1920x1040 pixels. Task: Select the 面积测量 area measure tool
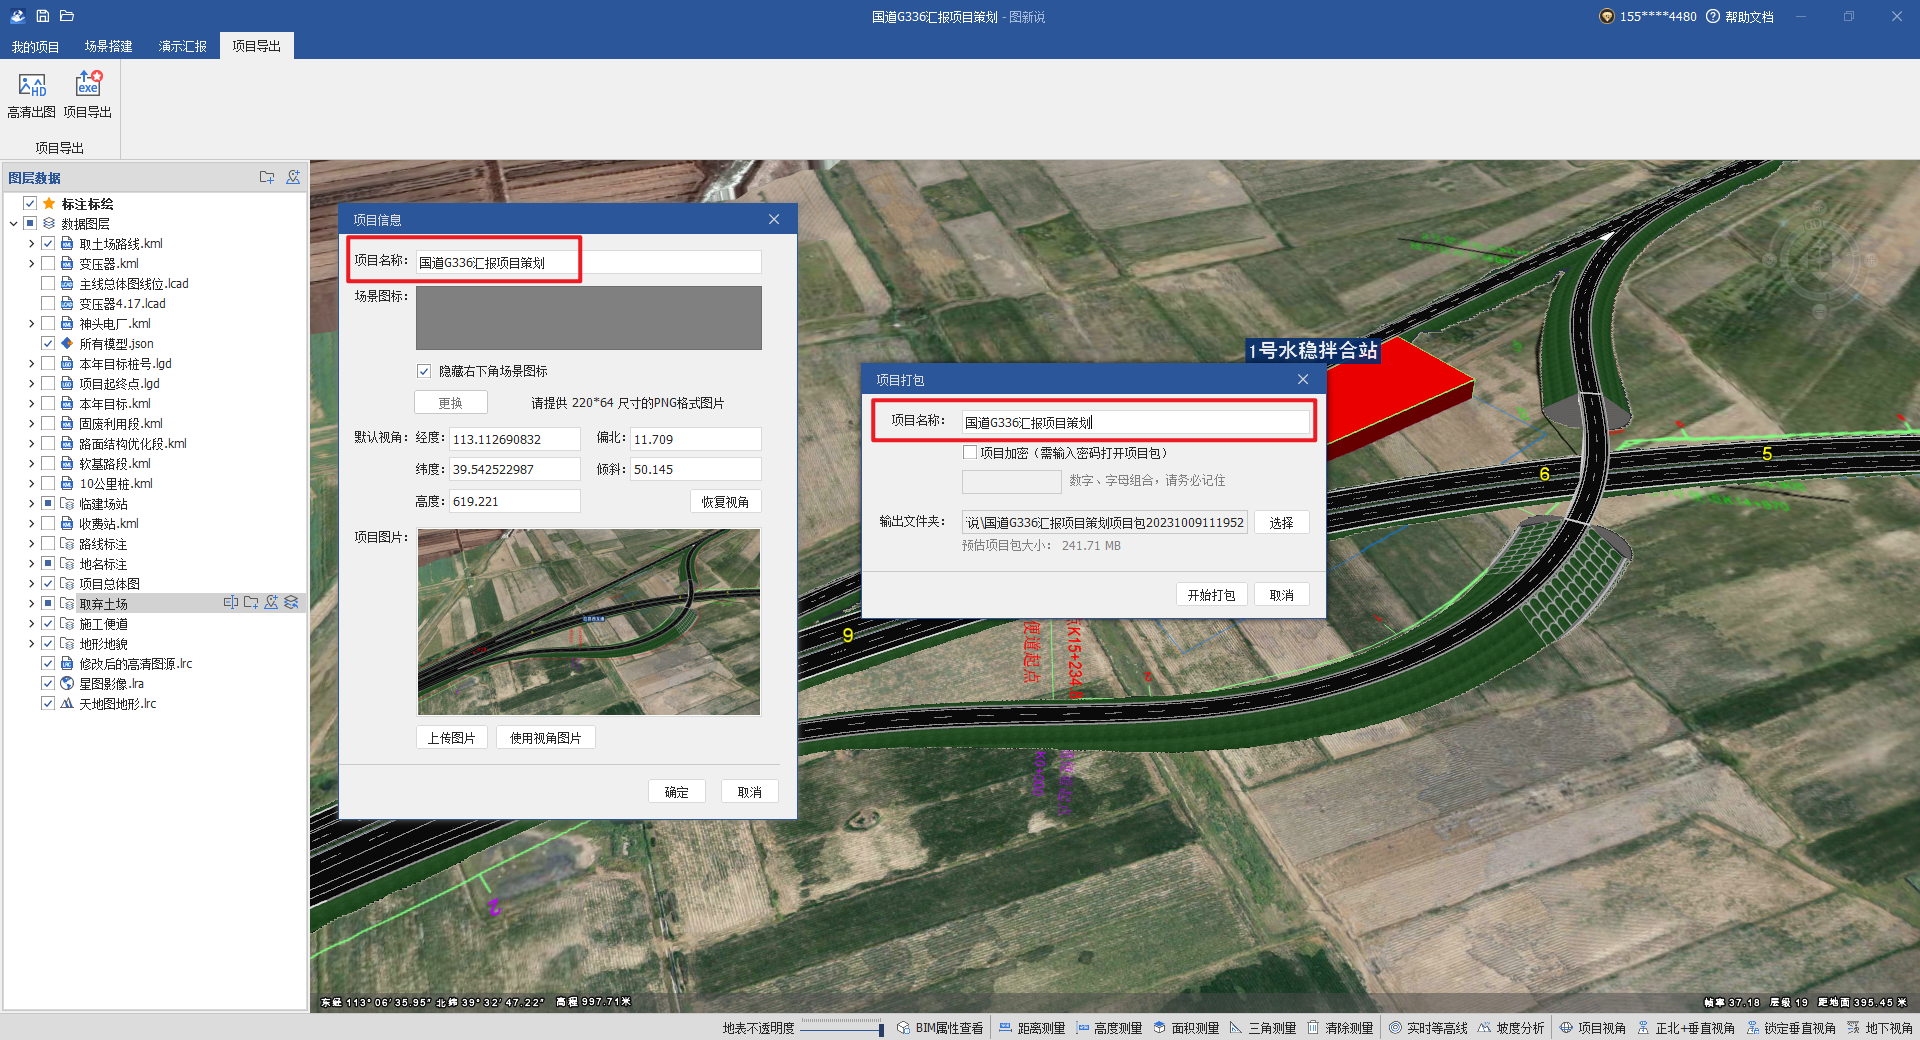[1185, 1028]
